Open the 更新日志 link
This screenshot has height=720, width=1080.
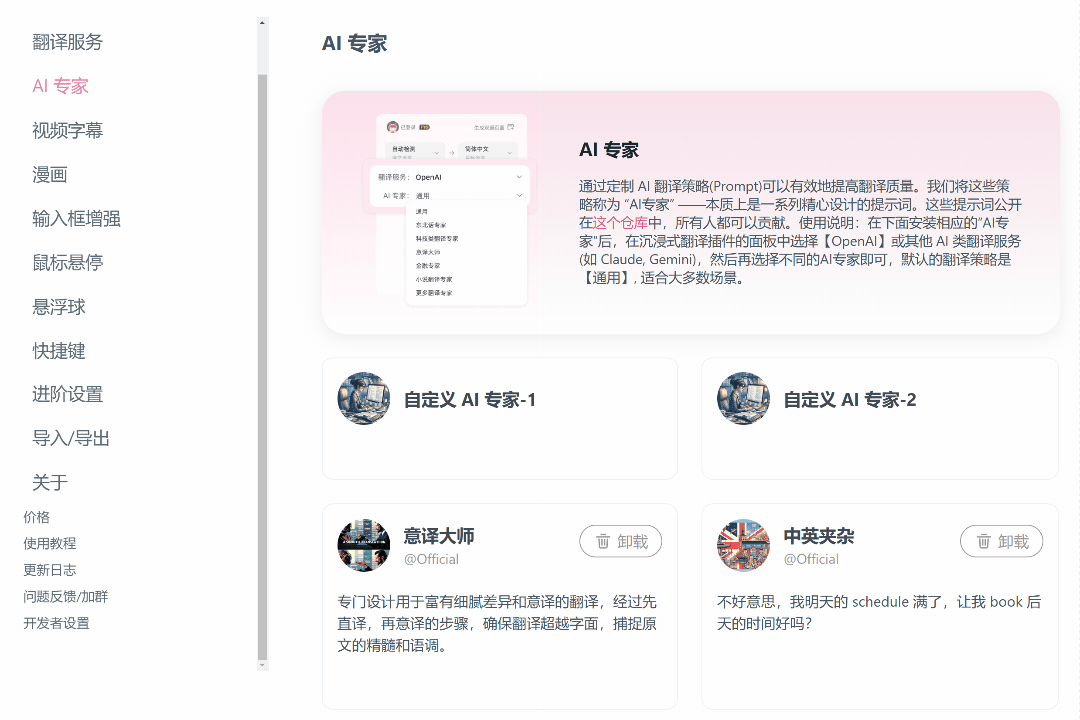click(x=50, y=570)
